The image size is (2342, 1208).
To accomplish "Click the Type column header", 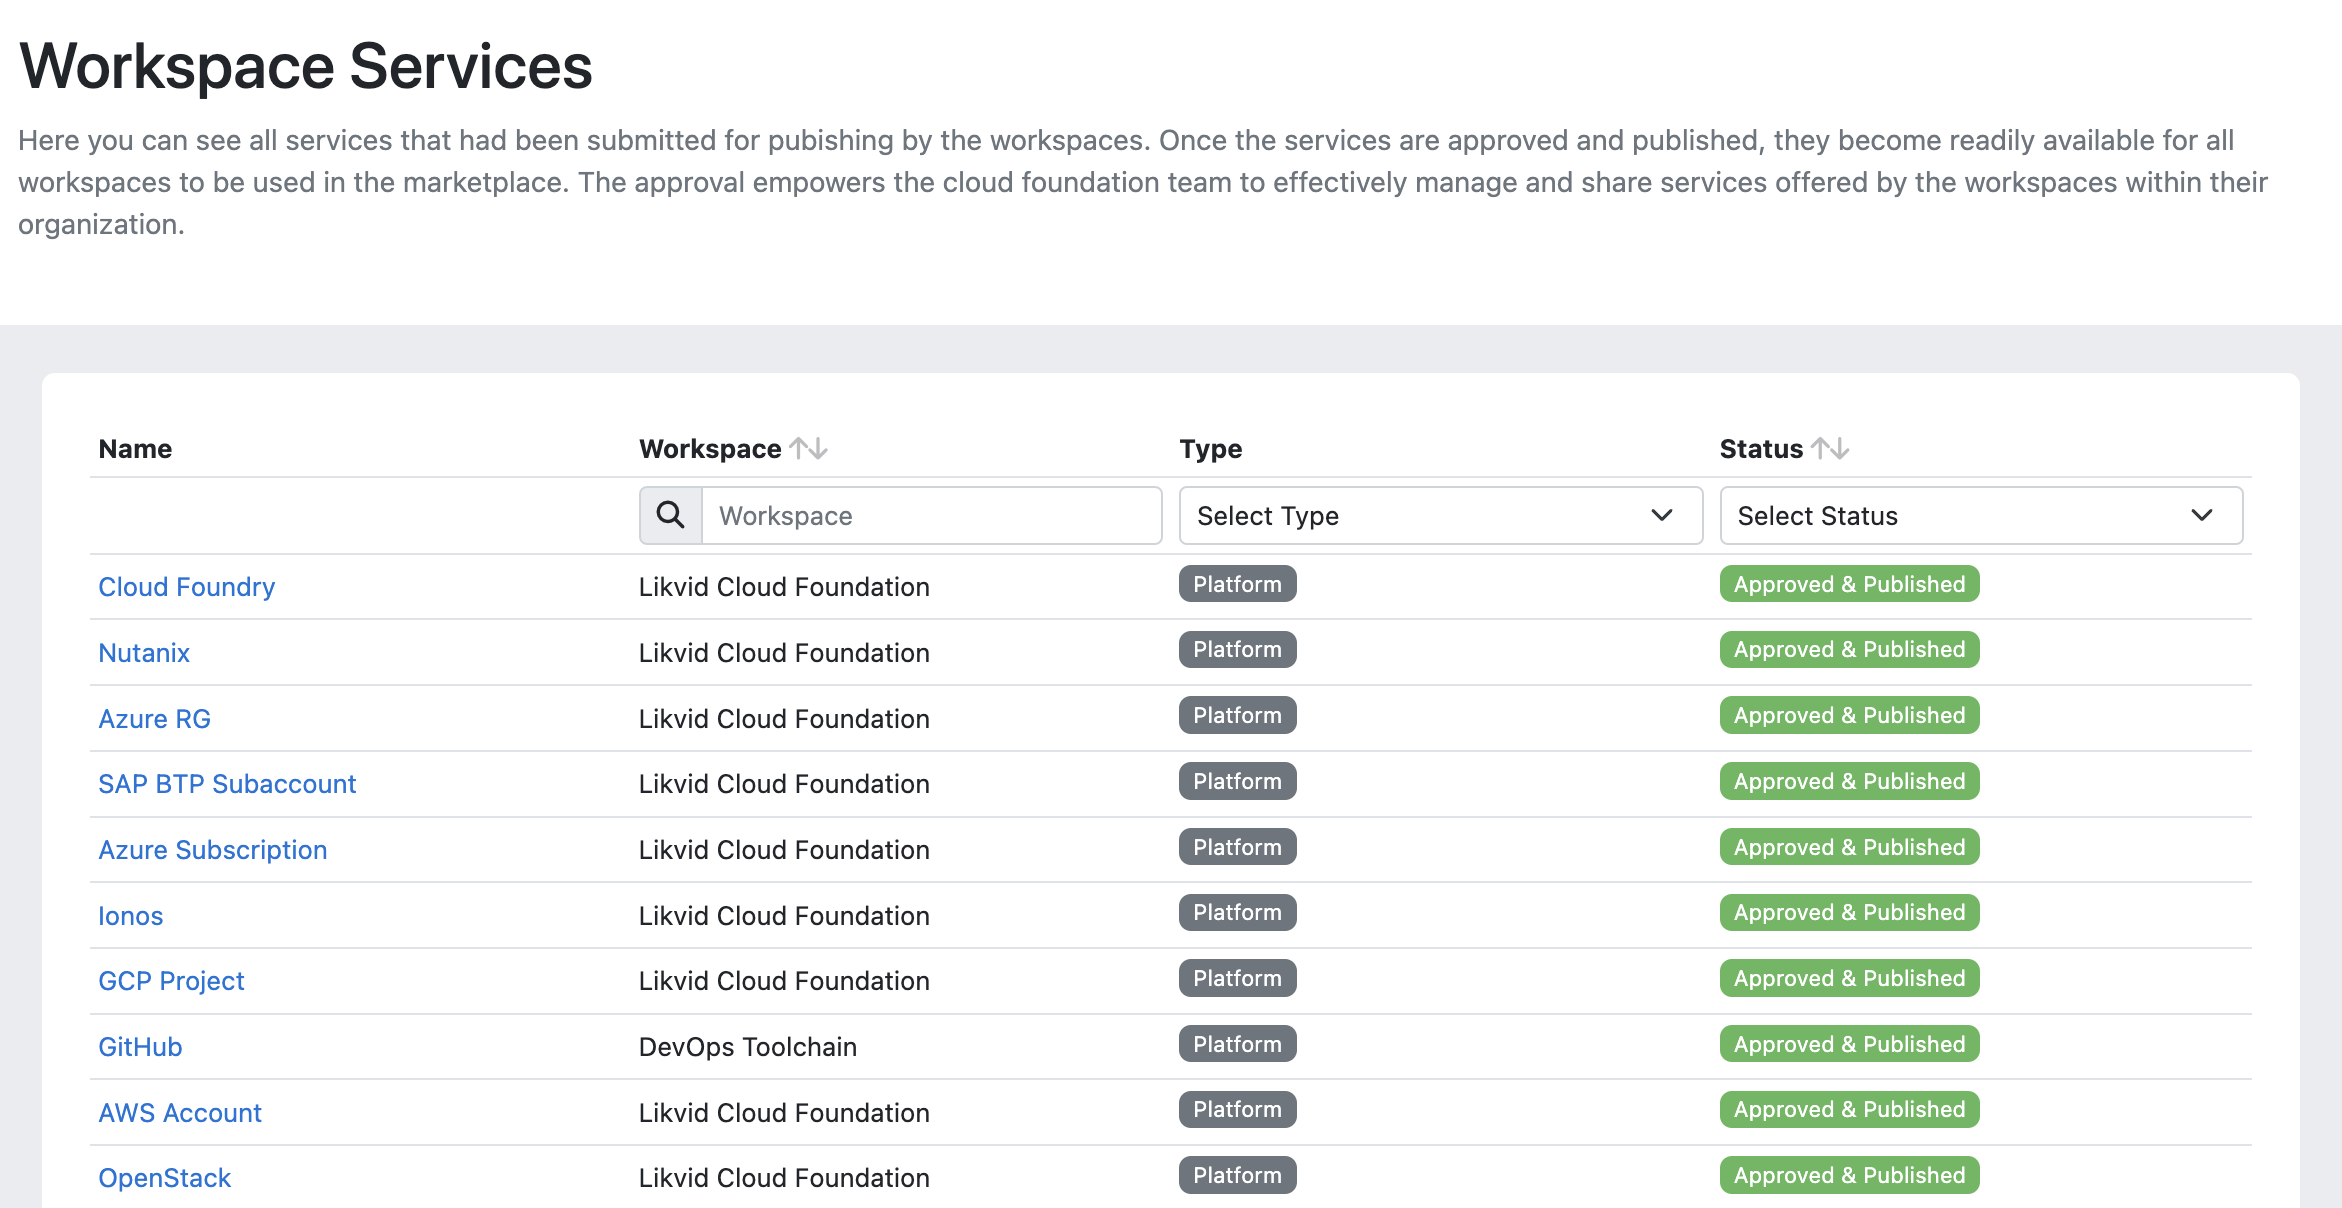I will 1211,449.
